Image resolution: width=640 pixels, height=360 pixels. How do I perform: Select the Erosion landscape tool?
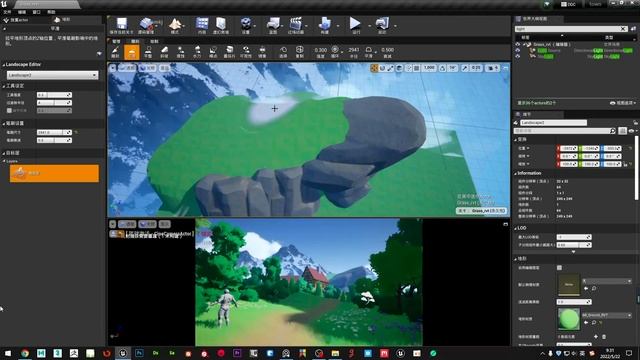coord(180,52)
